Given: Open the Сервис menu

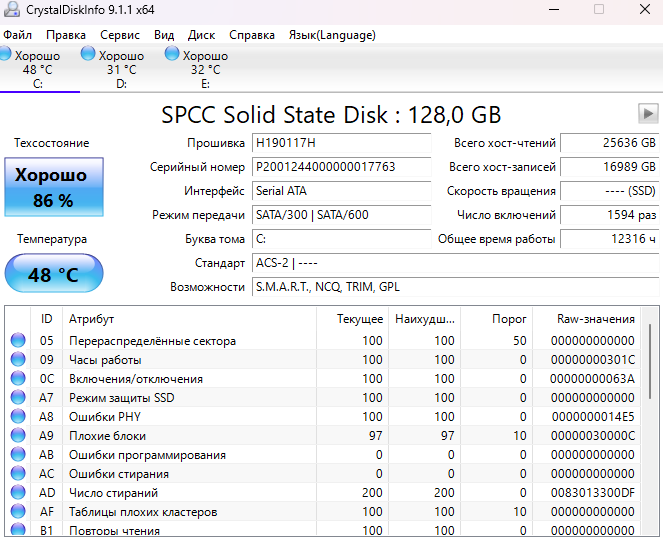Looking at the screenshot, I should [x=120, y=35].
